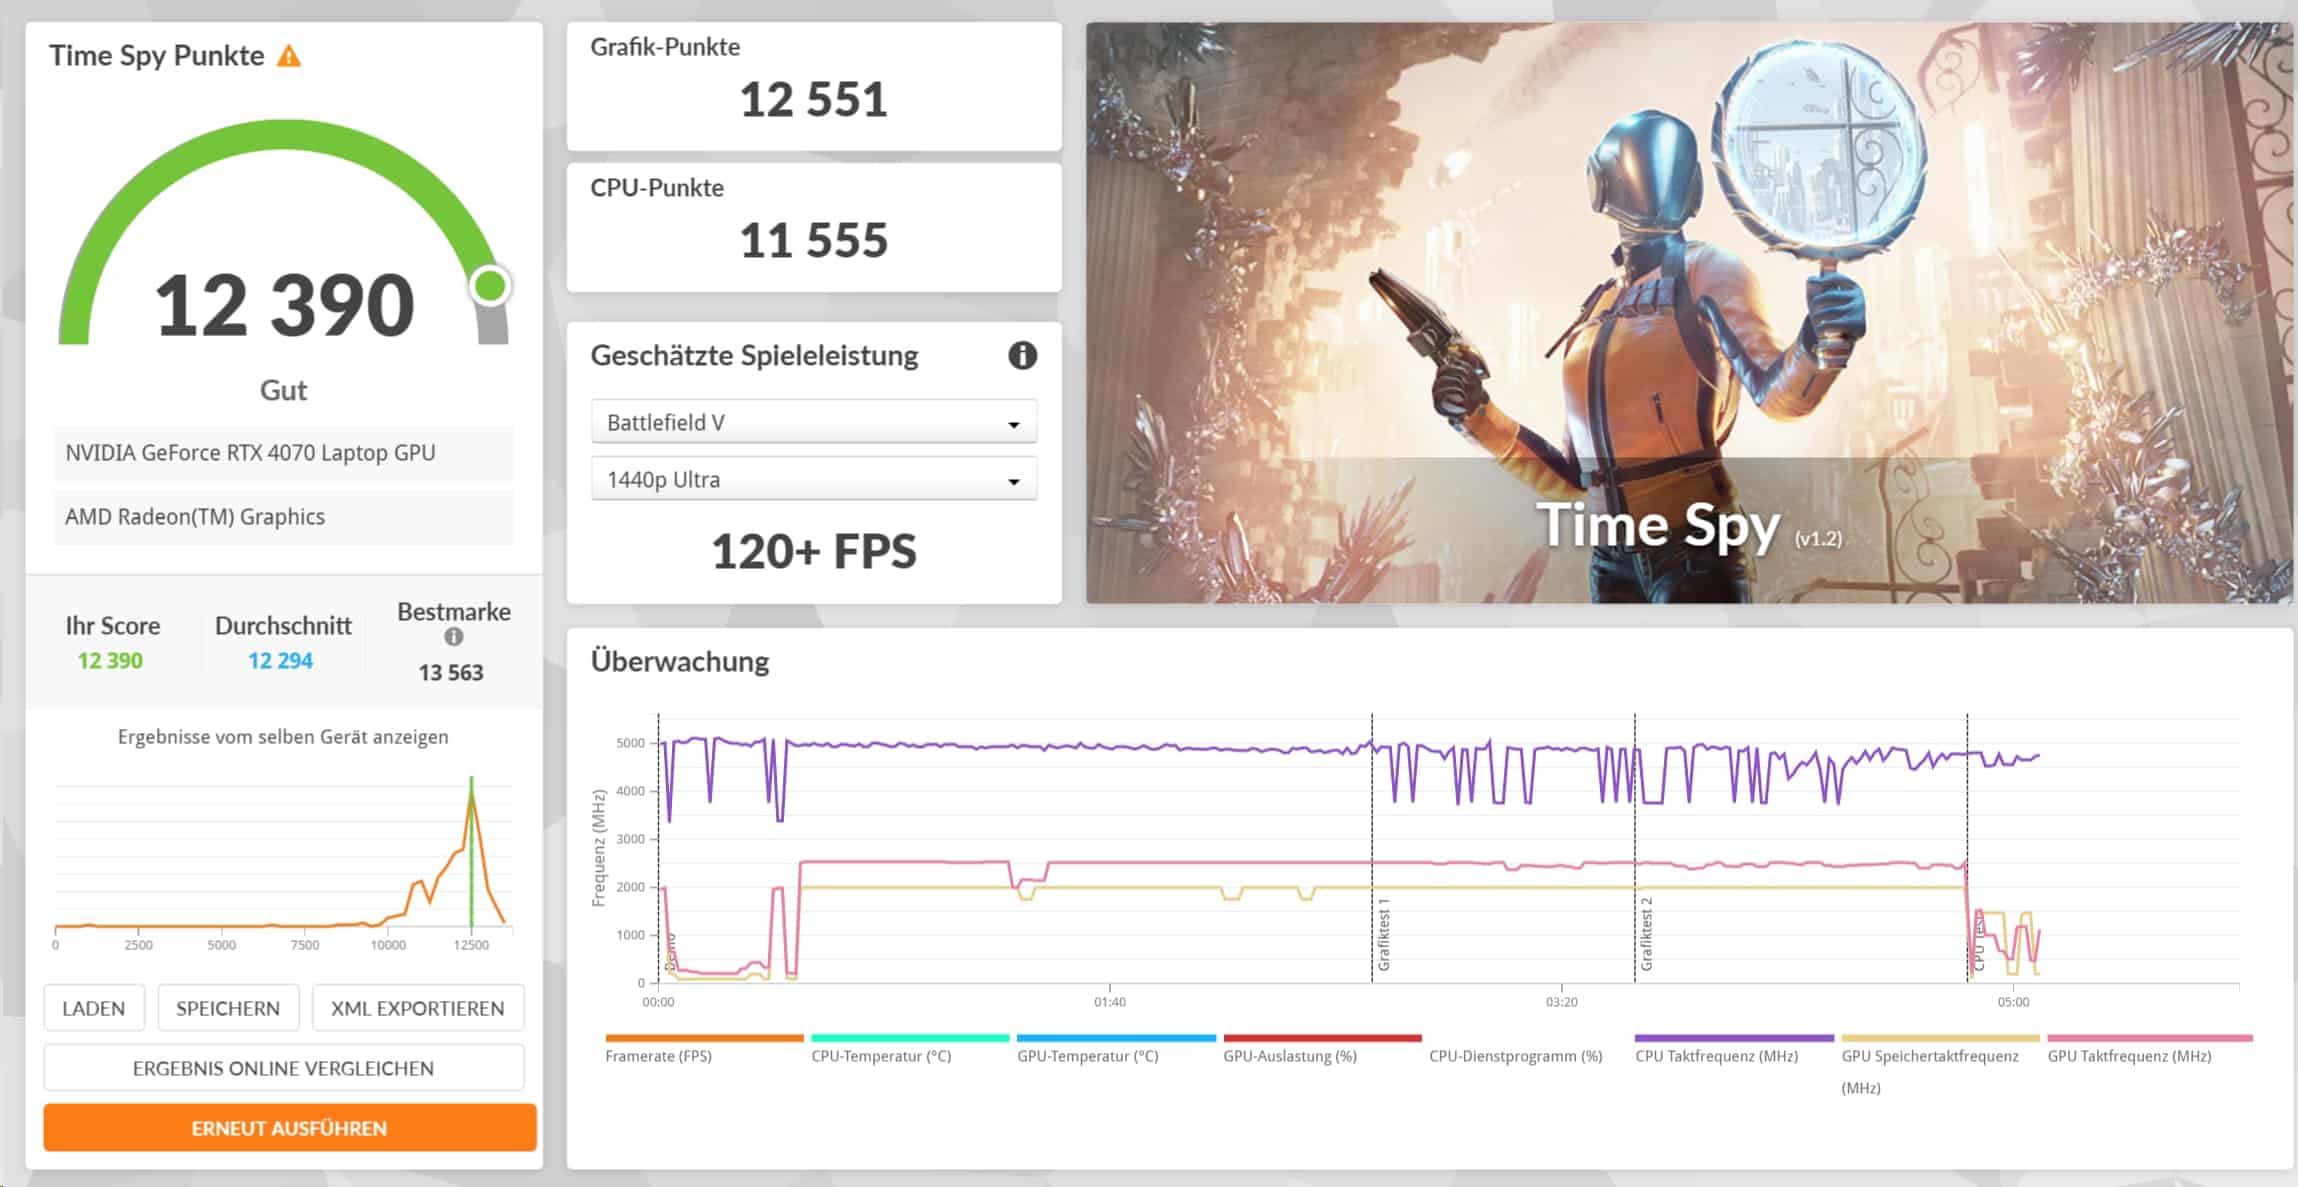Click the small info icon under Bestmarke

click(453, 637)
